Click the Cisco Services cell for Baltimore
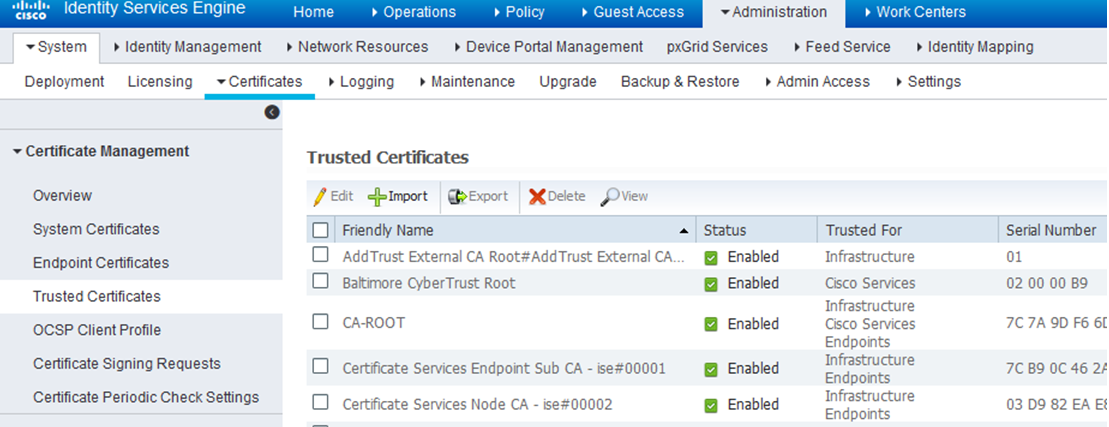This screenshot has width=1109, height=427. (x=870, y=283)
